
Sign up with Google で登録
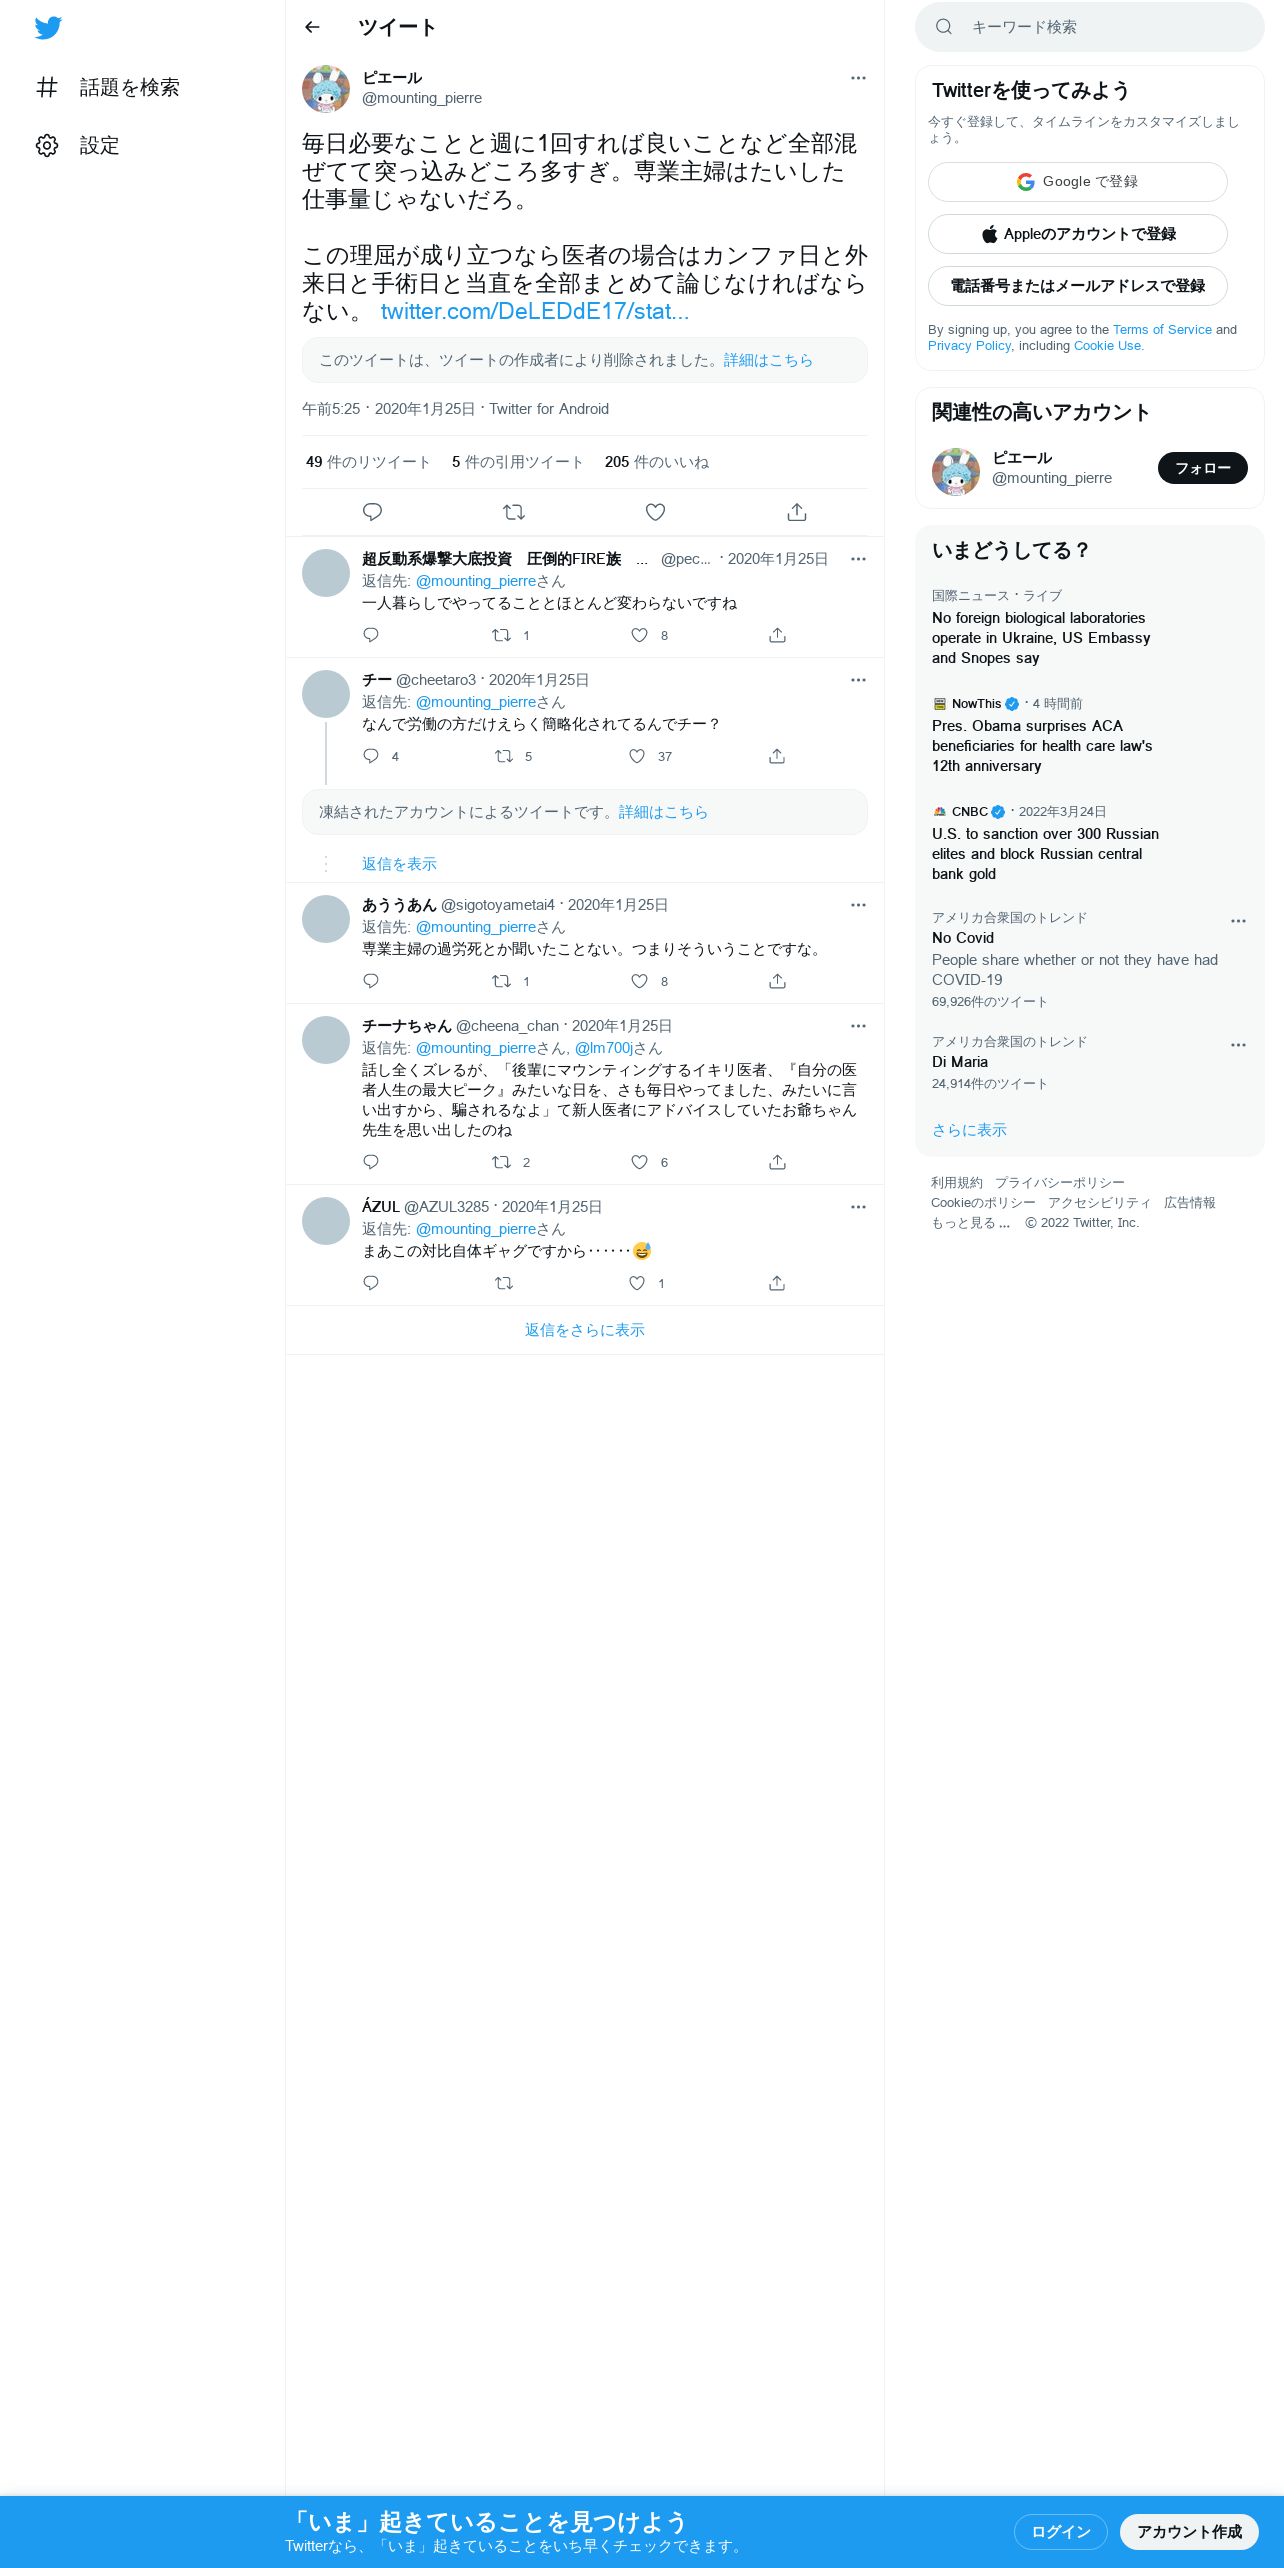[x=1078, y=182]
